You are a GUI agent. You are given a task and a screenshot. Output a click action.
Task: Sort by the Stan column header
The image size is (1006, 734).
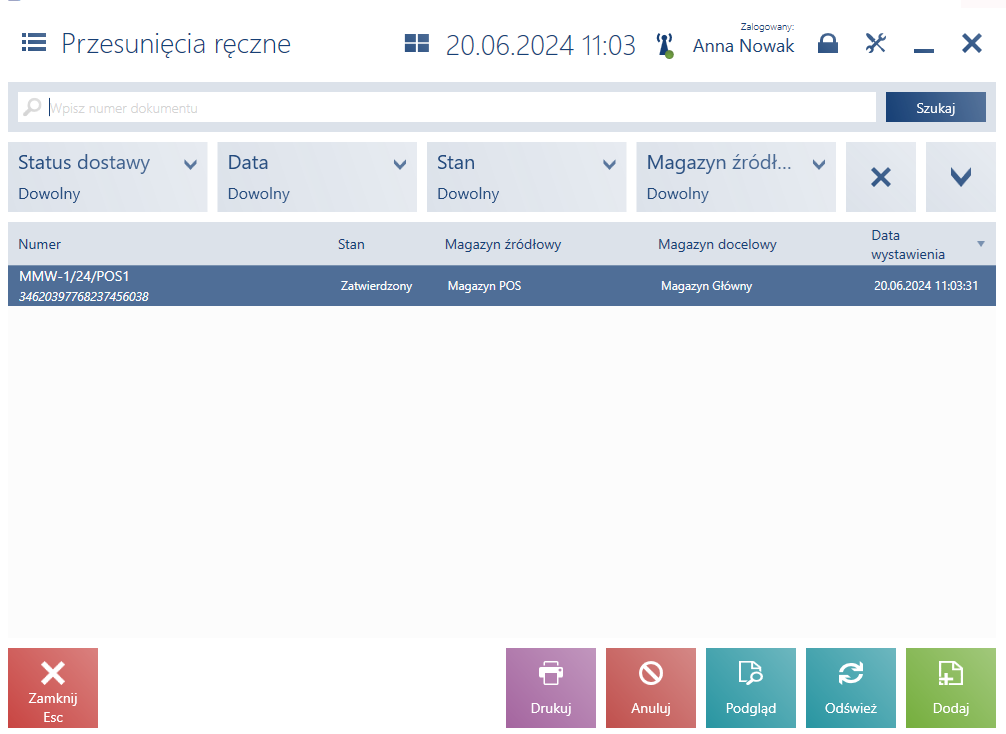[x=351, y=244]
